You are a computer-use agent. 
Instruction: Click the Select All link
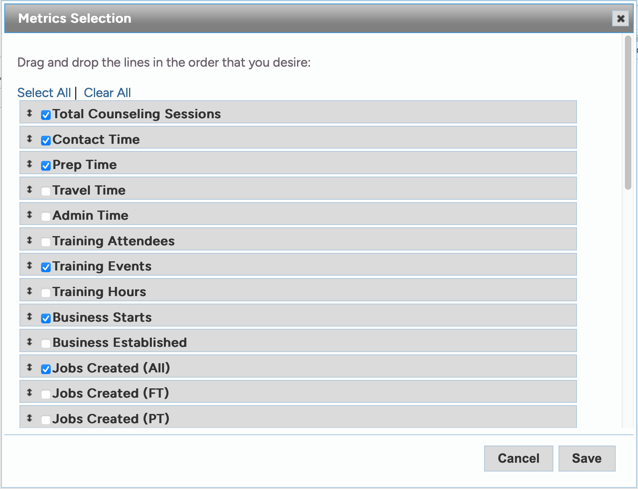point(44,93)
